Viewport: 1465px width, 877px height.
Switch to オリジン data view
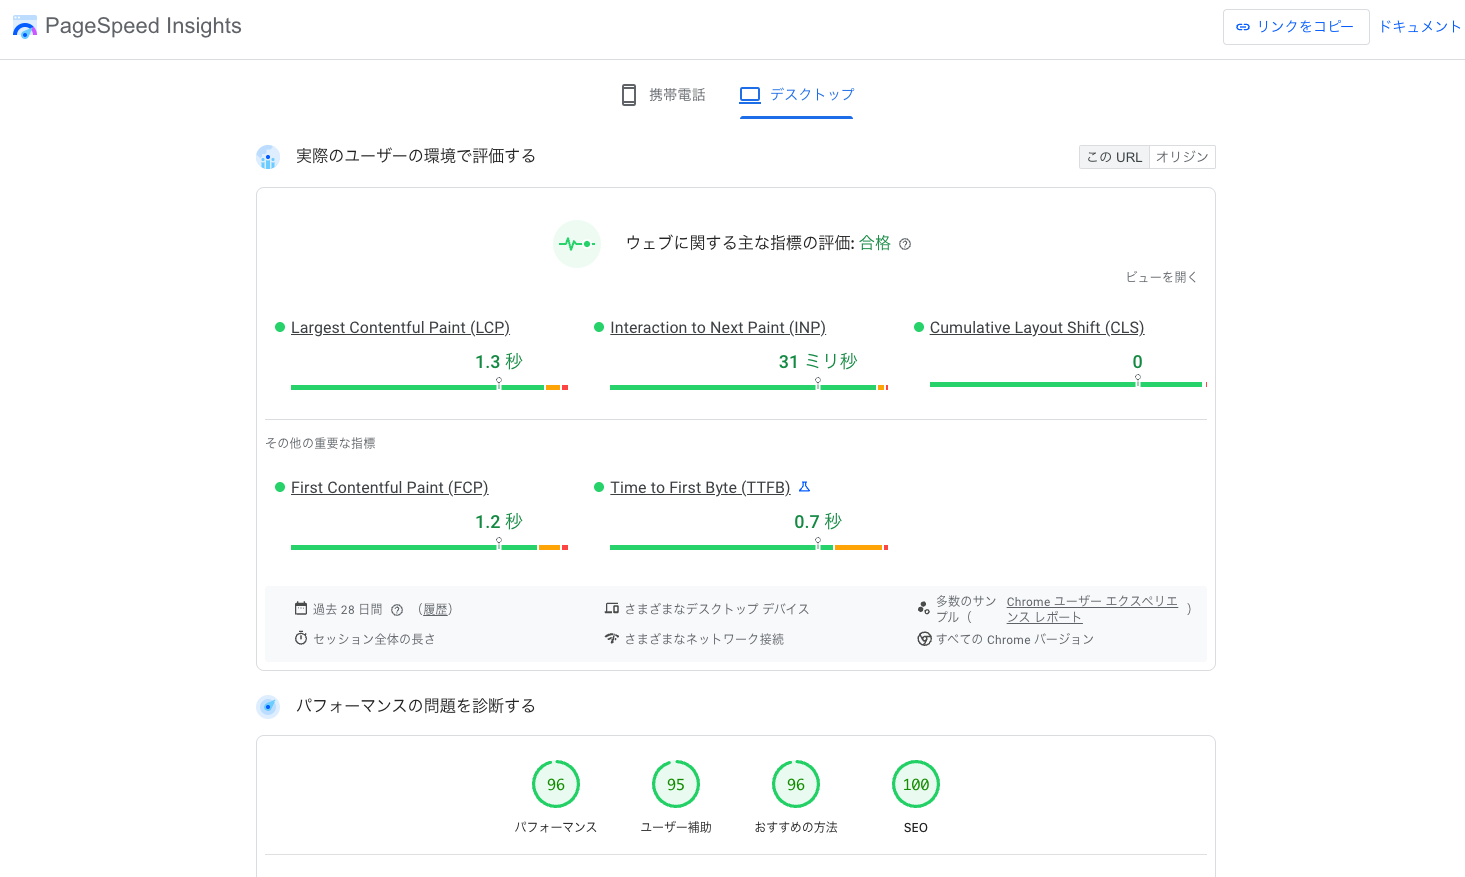click(1182, 157)
